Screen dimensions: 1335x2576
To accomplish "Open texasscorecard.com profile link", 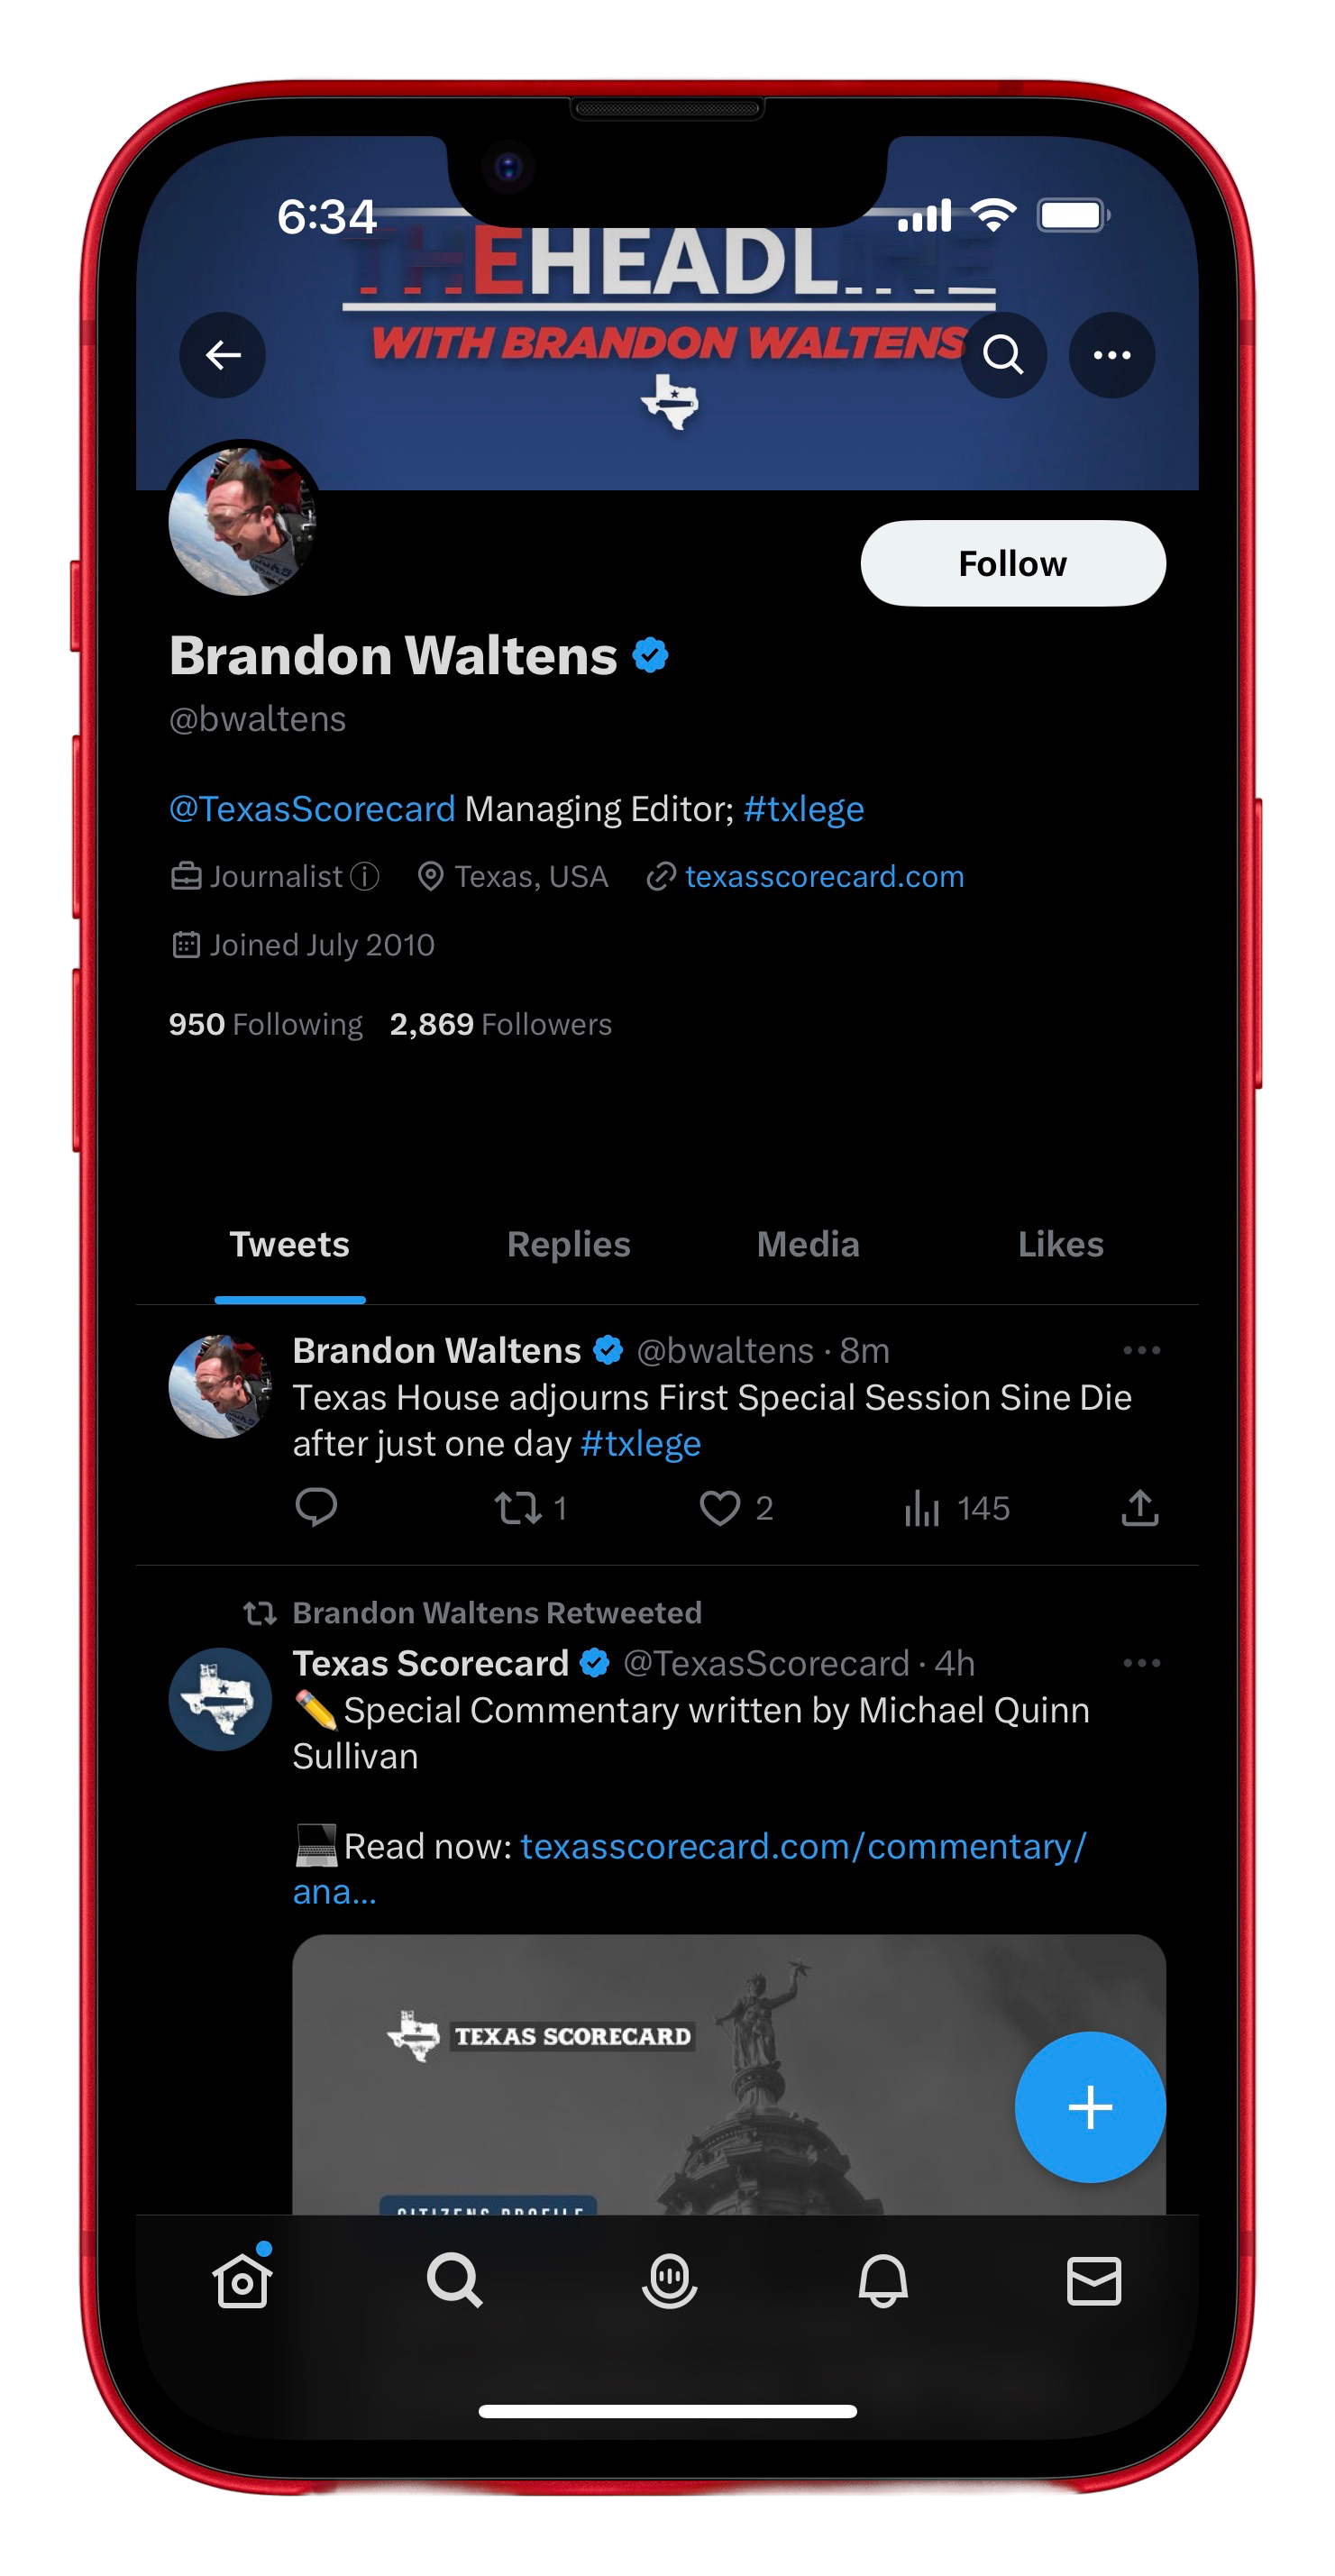I will point(824,877).
